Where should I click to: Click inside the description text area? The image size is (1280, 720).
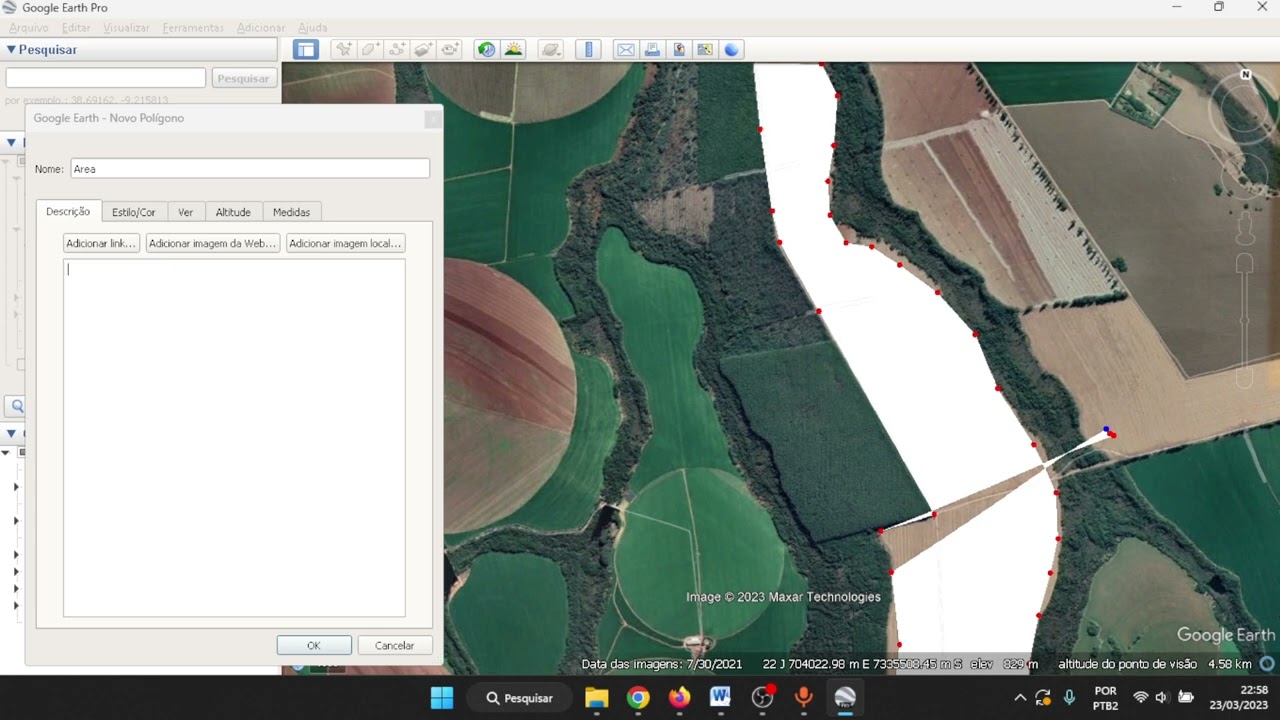234,438
